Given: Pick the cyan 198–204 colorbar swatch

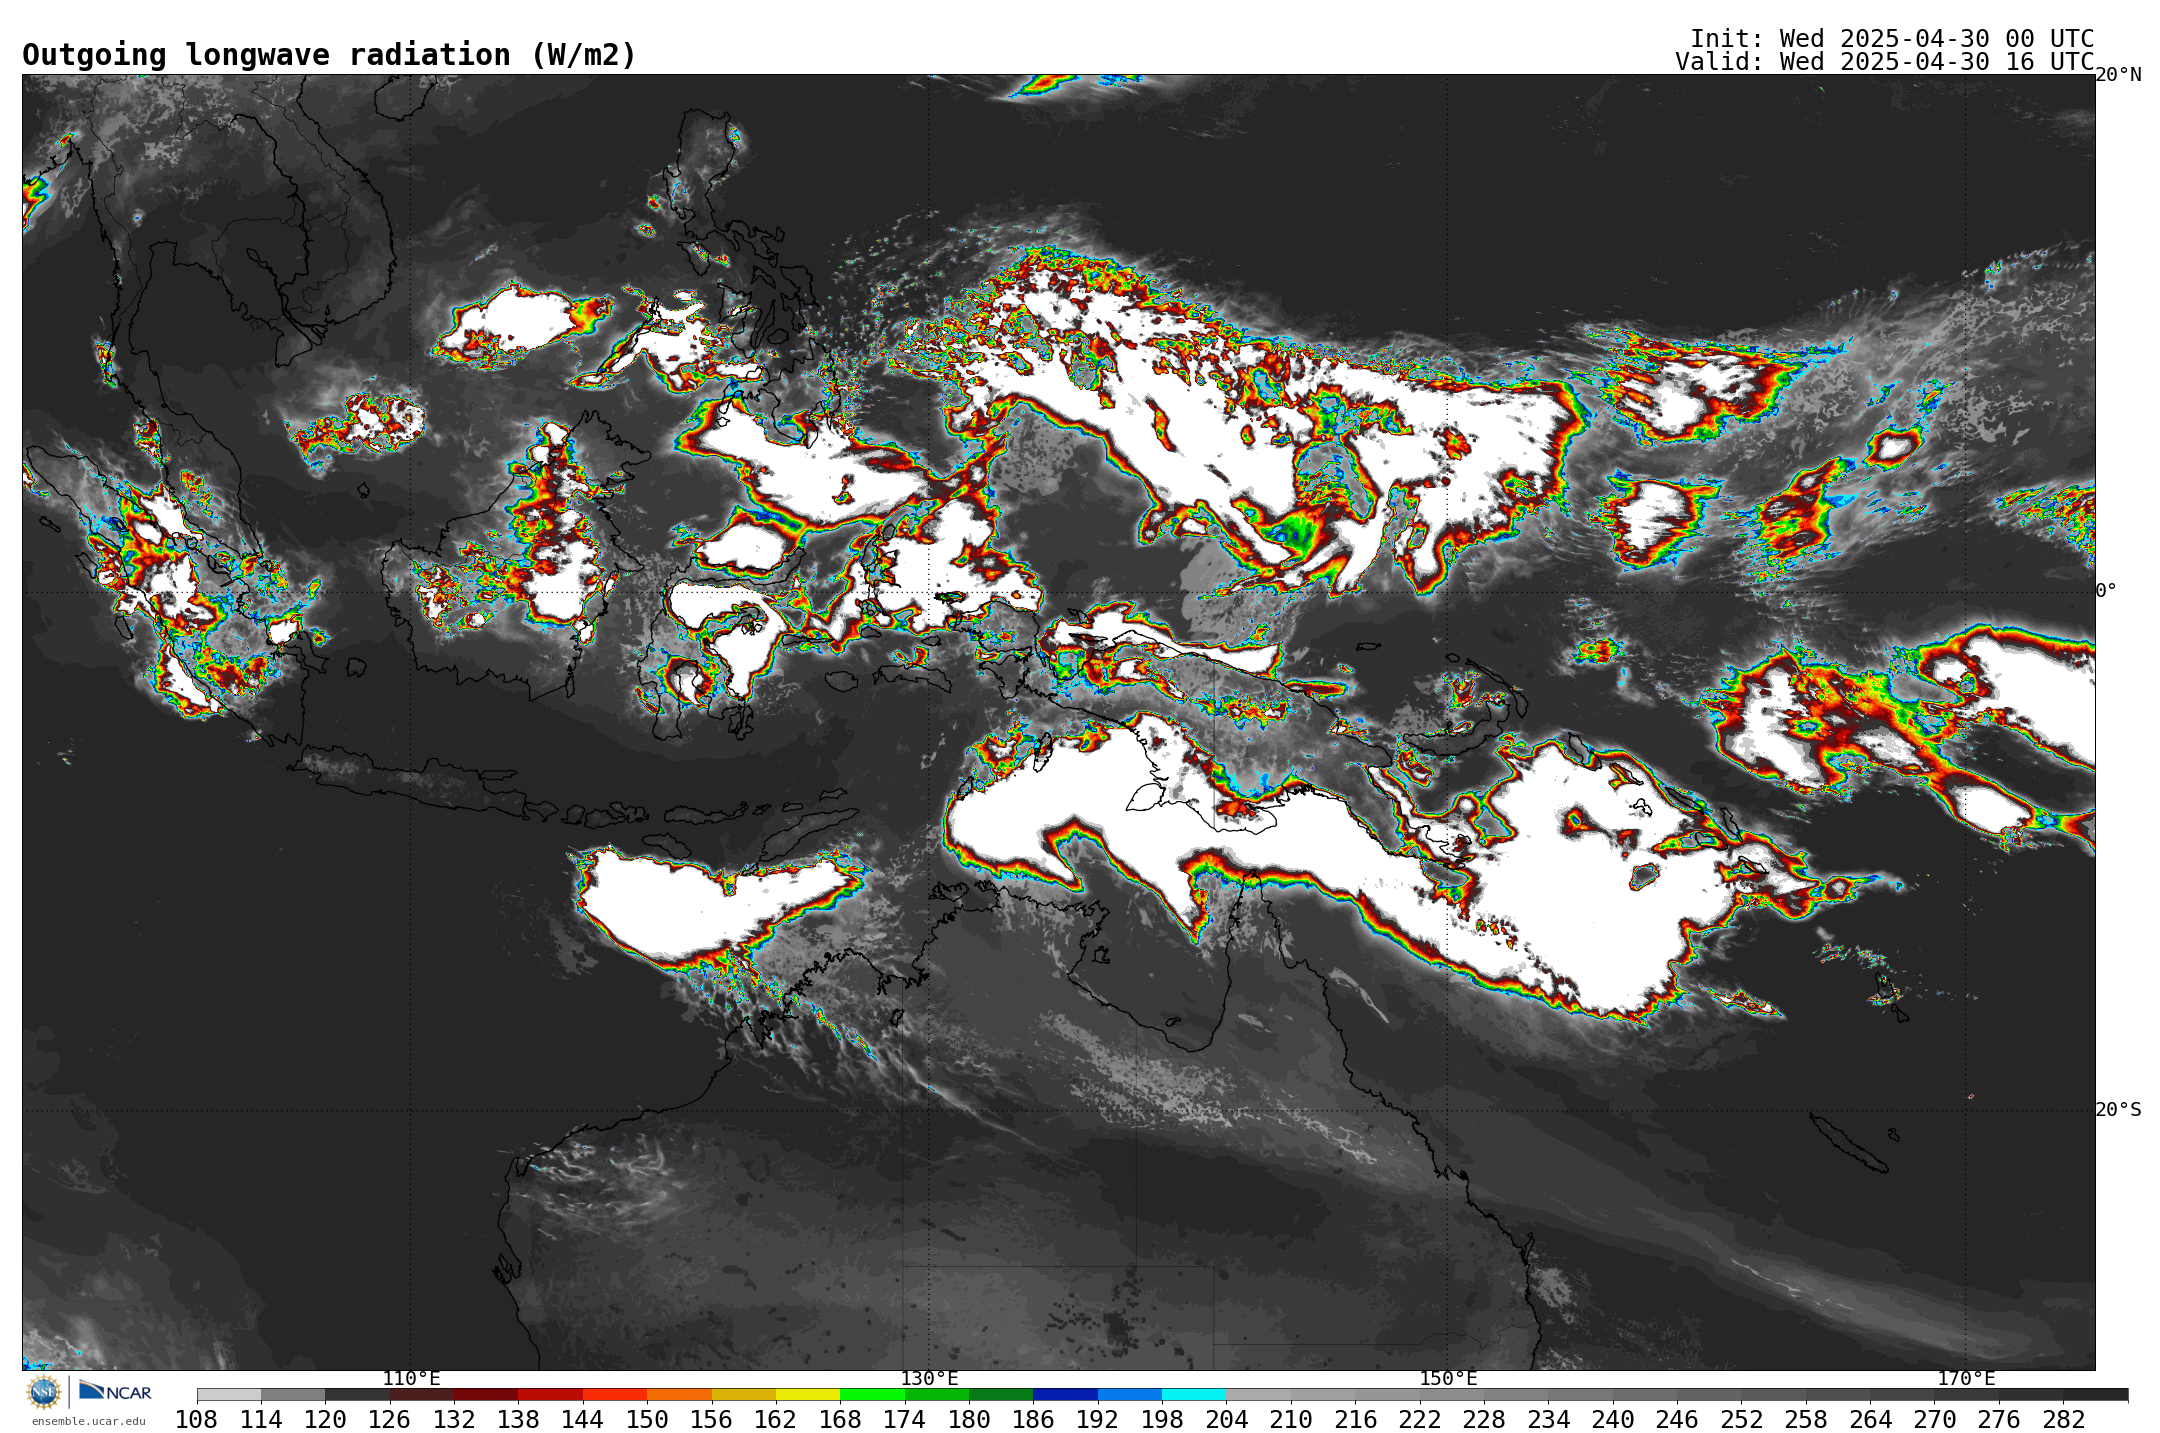Looking at the screenshot, I should (x=1194, y=1394).
